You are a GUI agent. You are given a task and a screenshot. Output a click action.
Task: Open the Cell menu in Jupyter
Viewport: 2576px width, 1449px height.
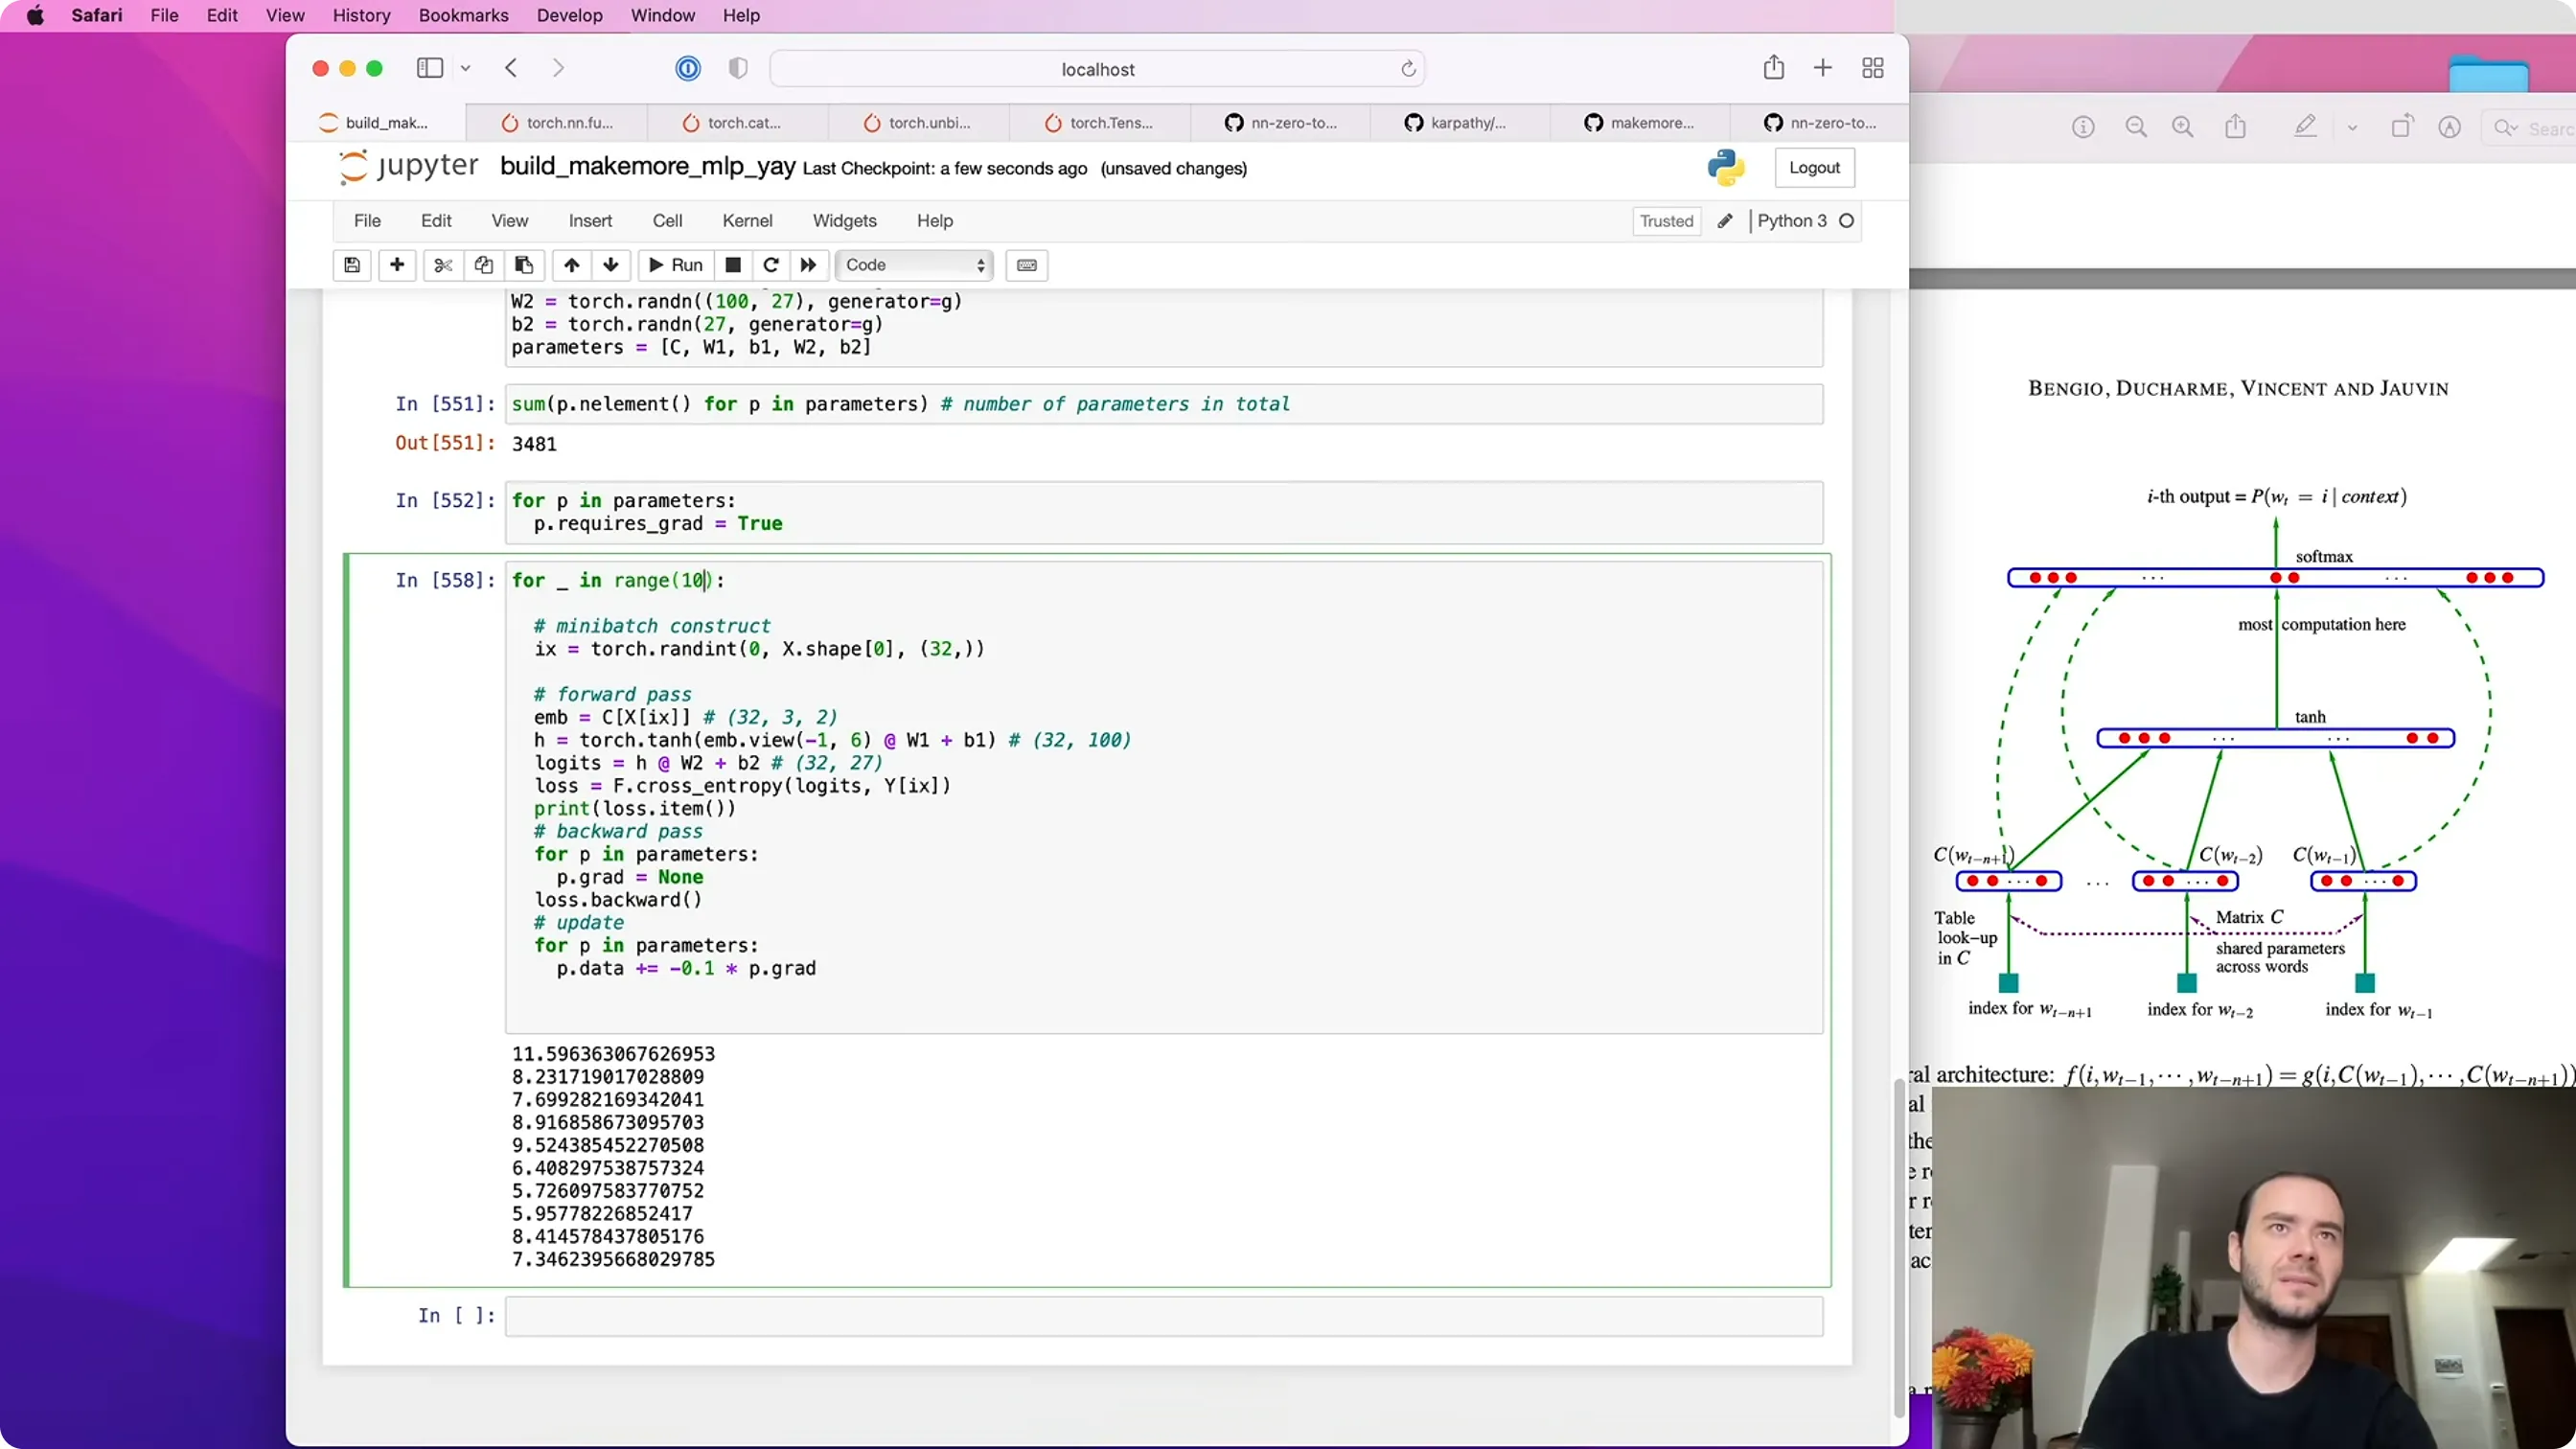(667, 221)
